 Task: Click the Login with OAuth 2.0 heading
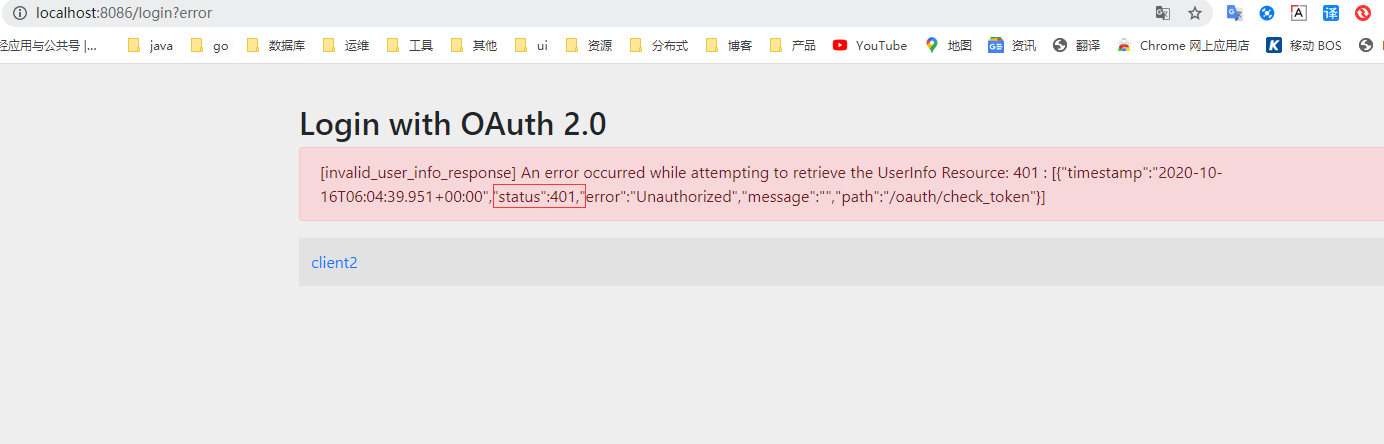[x=453, y=124]
